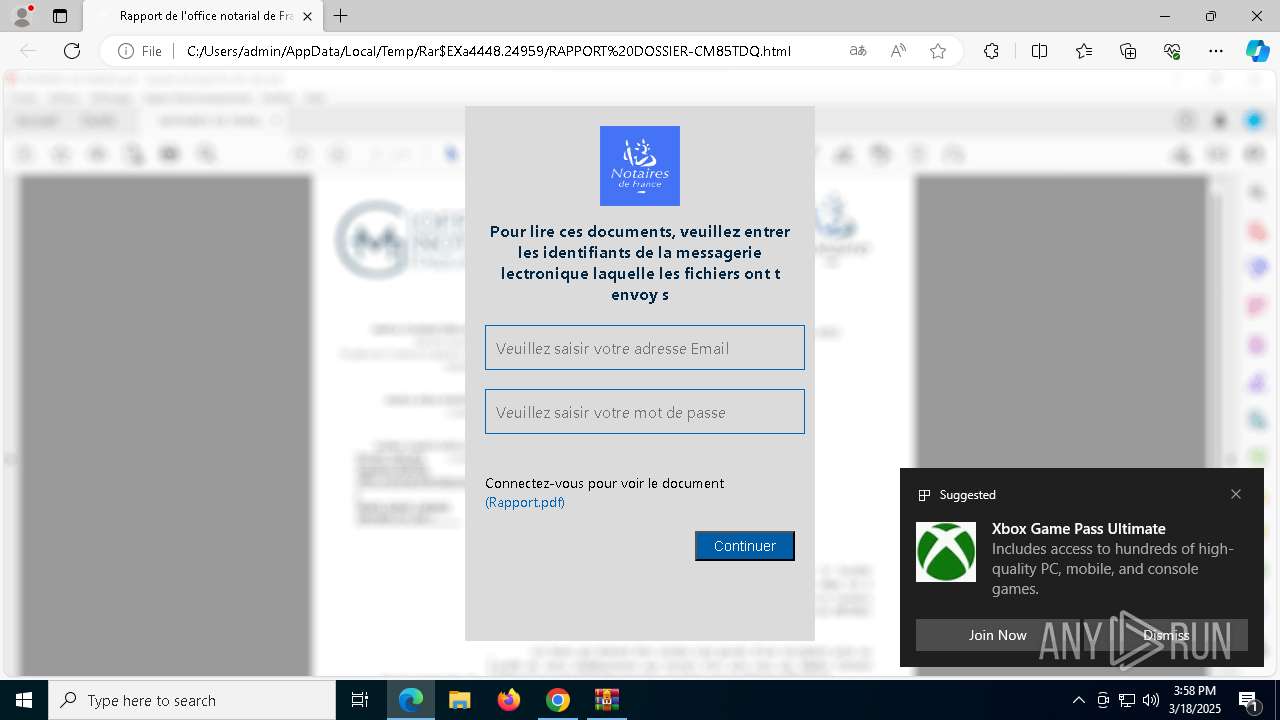Open the Favorites list
The image size is (1280, 720).
click(x=1084, y=51)
